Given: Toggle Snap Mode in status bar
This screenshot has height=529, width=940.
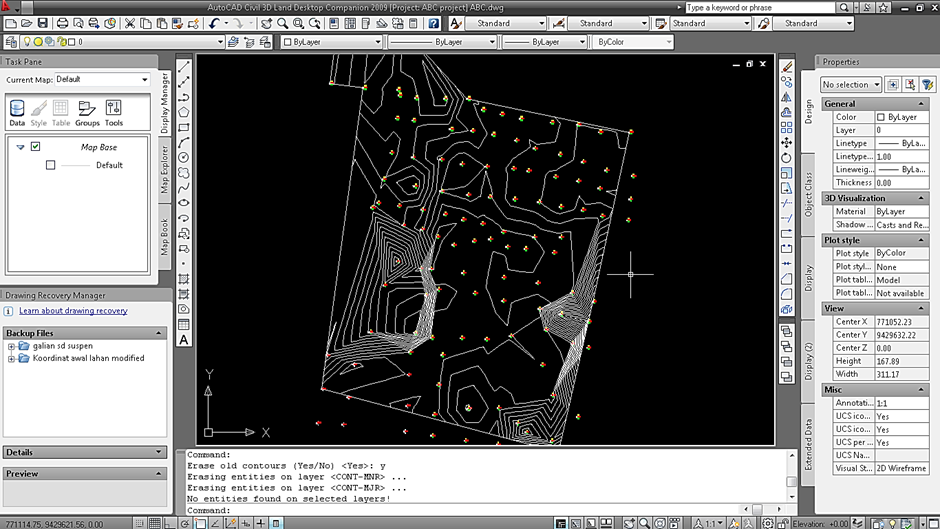Looking at the screenshot, I should point(139,524).
